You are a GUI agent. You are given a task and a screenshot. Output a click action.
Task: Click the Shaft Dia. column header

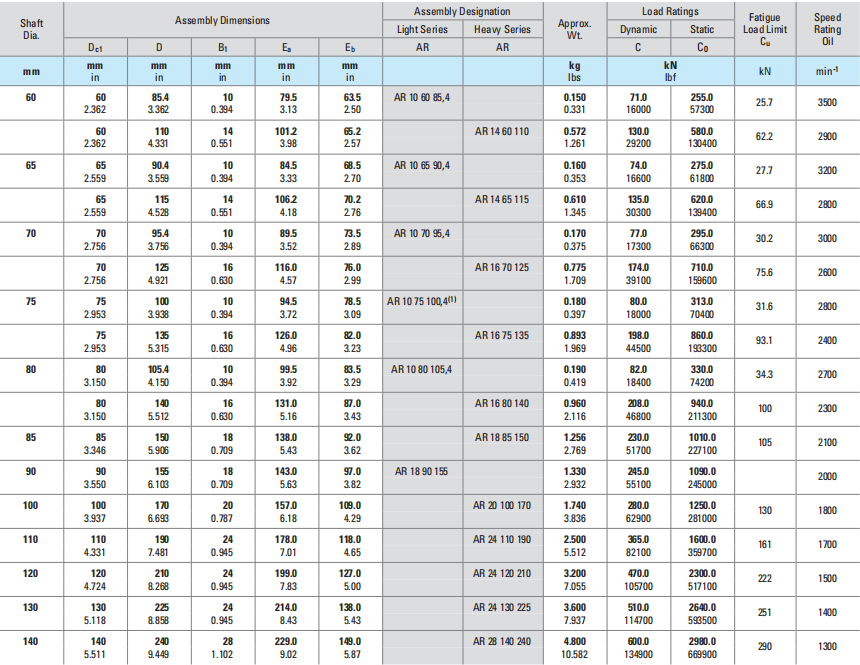point(31,29)
